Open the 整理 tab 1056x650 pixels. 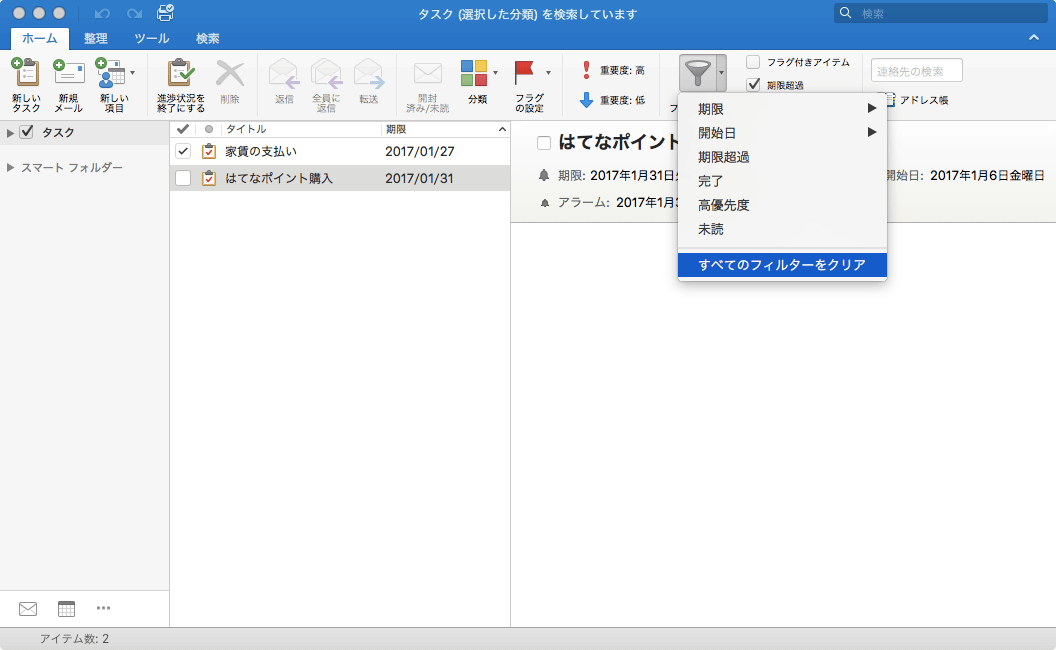click(96, 38)
